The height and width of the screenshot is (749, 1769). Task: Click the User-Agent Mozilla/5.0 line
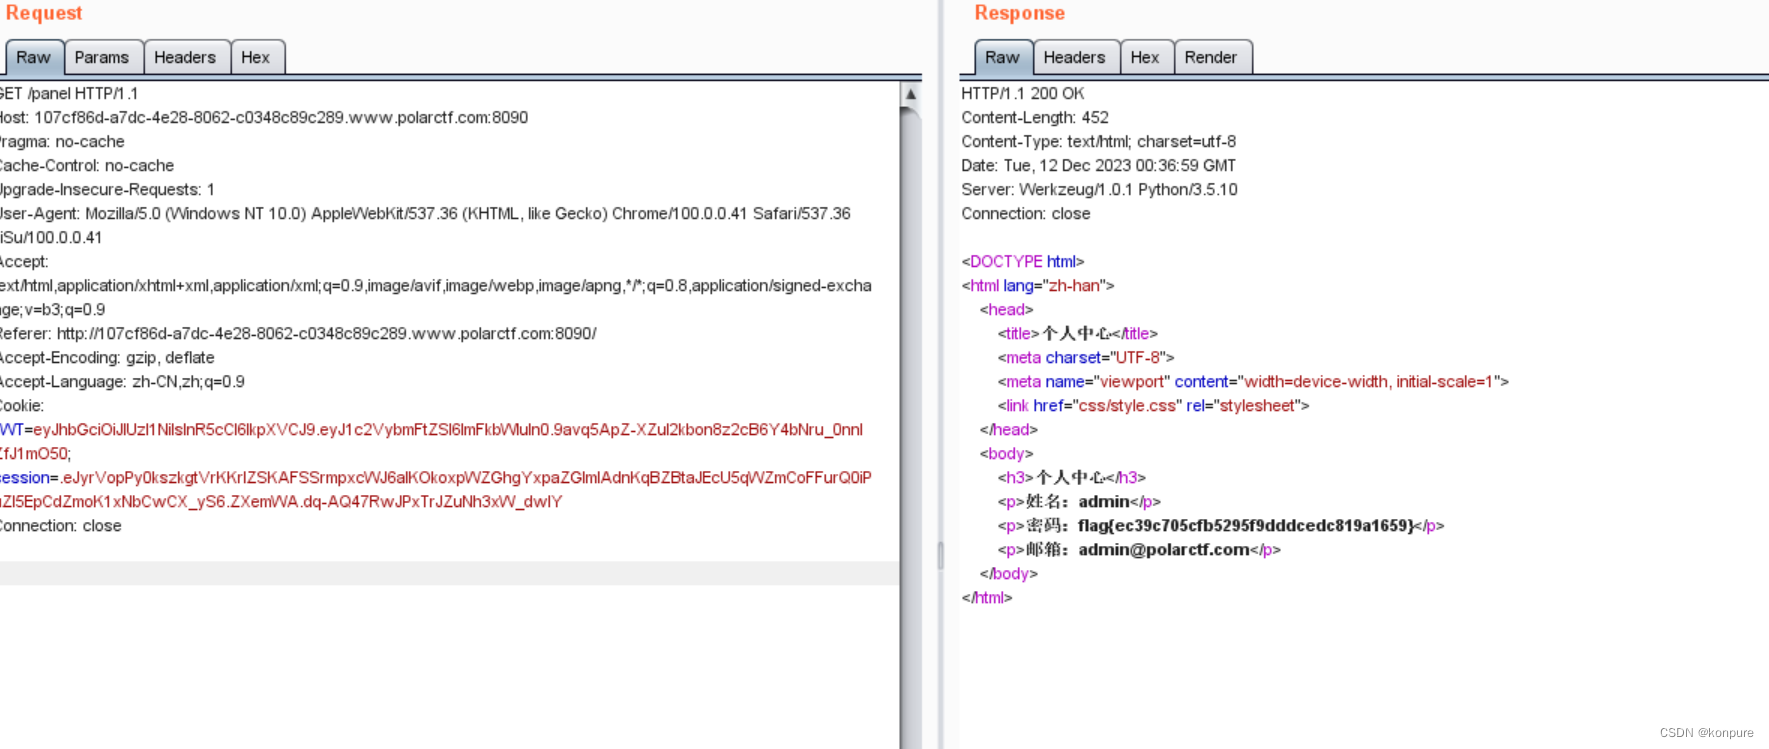425,213
